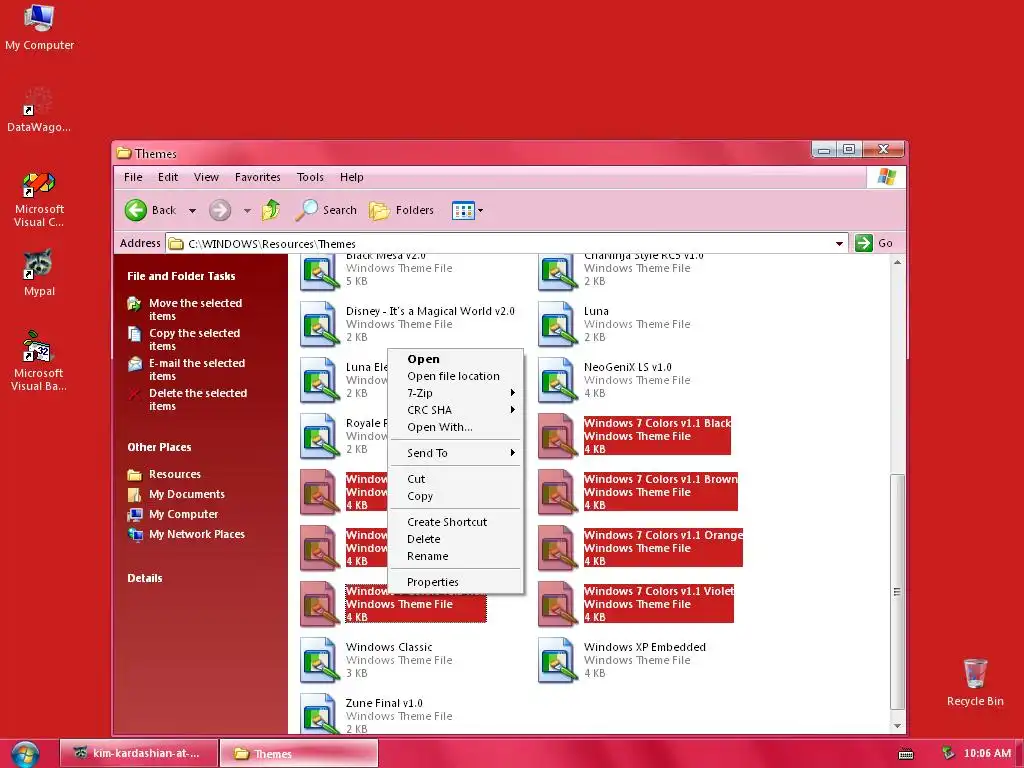The height and width of the screenshot is (768, 1024).
Task: Click Copy the selected items link
Action: pos(195,340)
